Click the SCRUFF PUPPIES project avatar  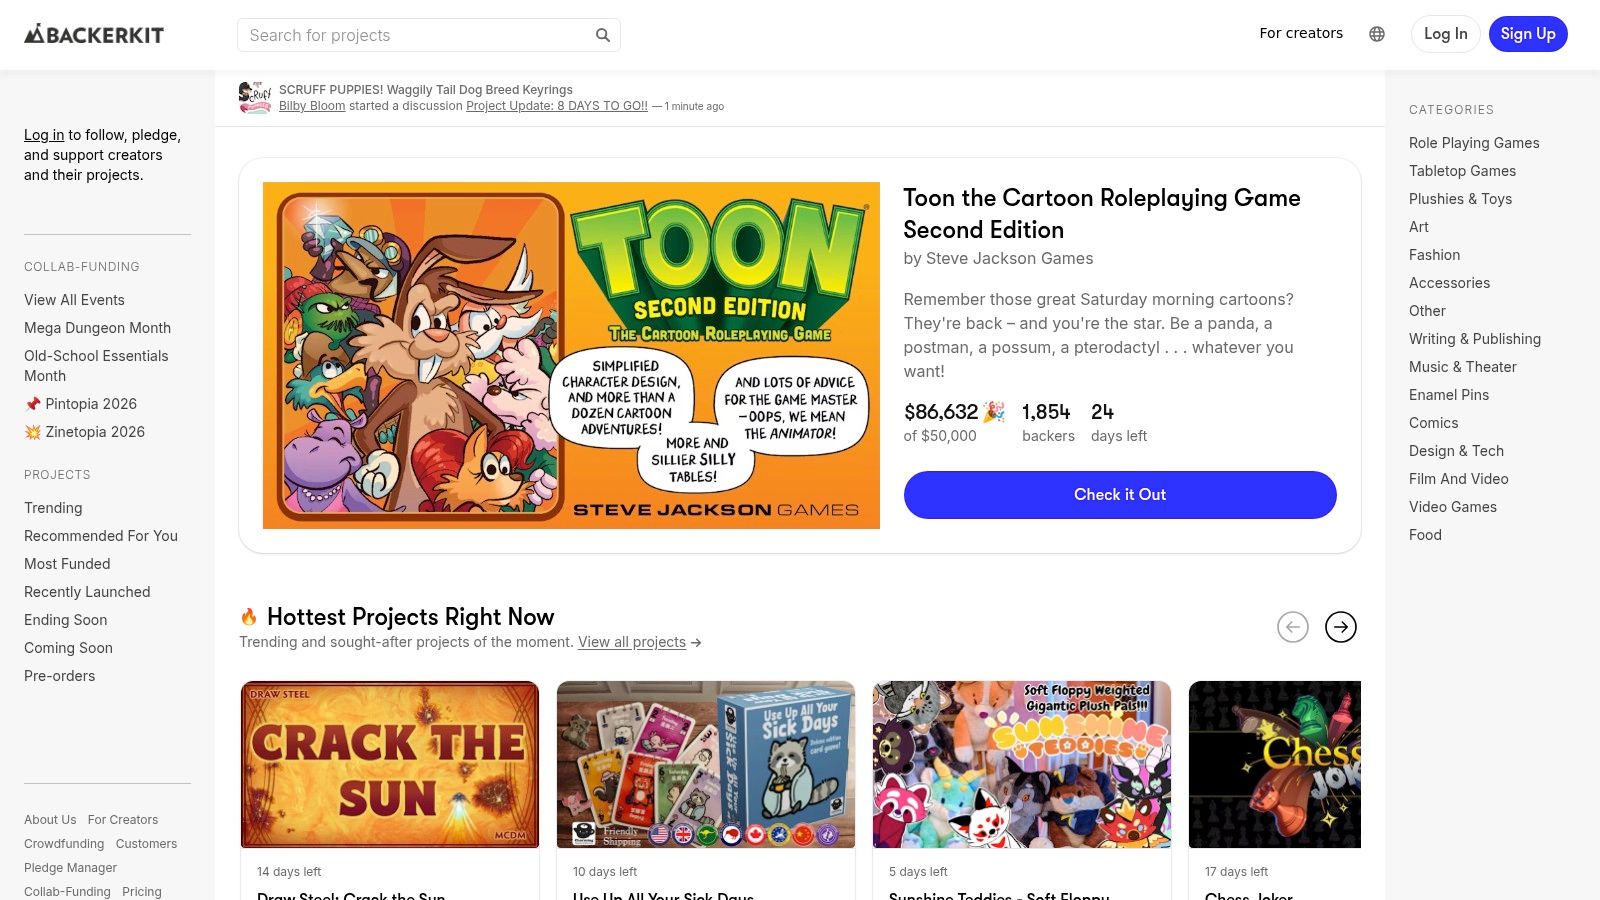pyautogui.click(x=255, y=97)
